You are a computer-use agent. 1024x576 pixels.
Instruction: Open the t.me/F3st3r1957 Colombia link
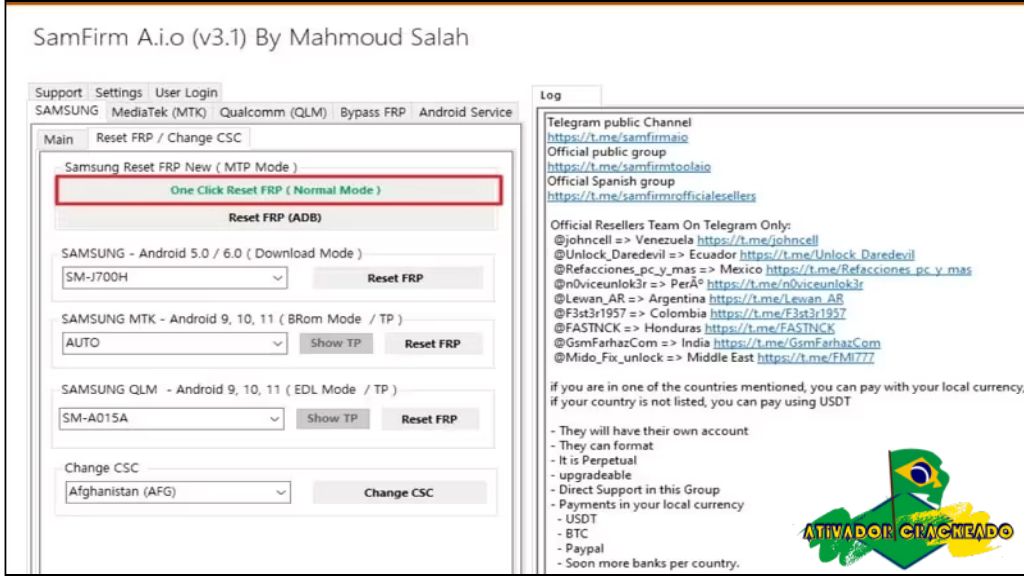[x=778, y=313]
